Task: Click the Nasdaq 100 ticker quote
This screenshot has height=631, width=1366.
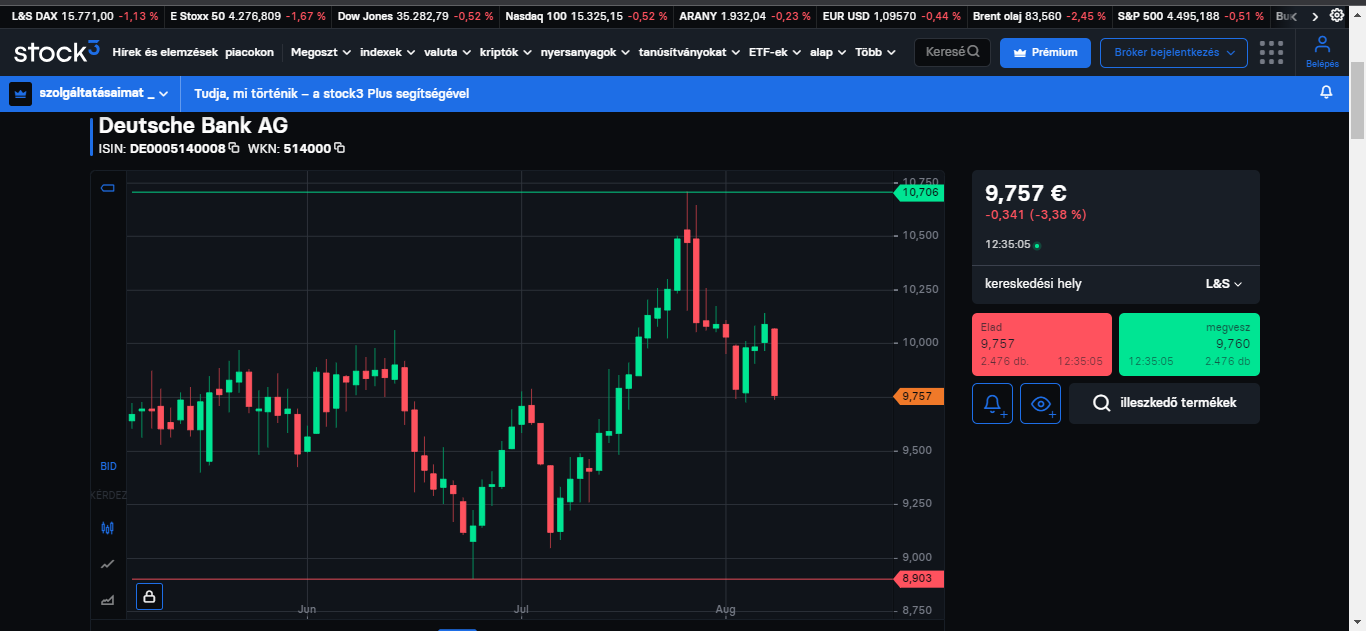Action: click(x=585, y=16)
